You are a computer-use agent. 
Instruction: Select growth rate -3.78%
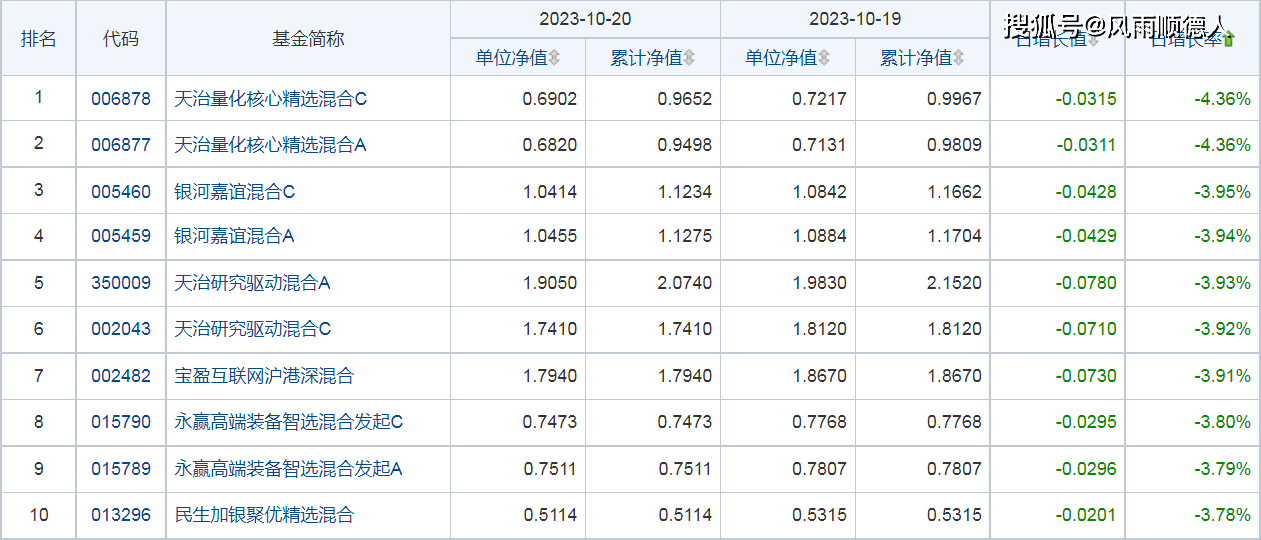click(1222, 515)
